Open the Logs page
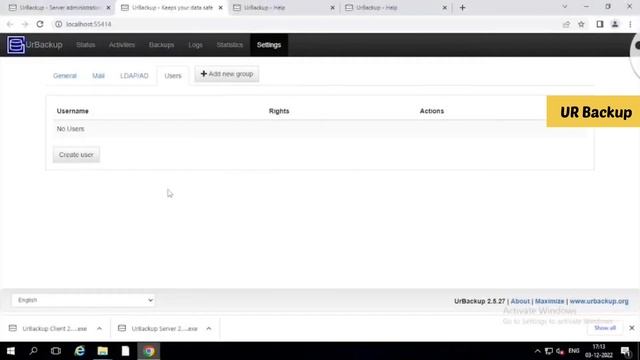 [196, 45]
